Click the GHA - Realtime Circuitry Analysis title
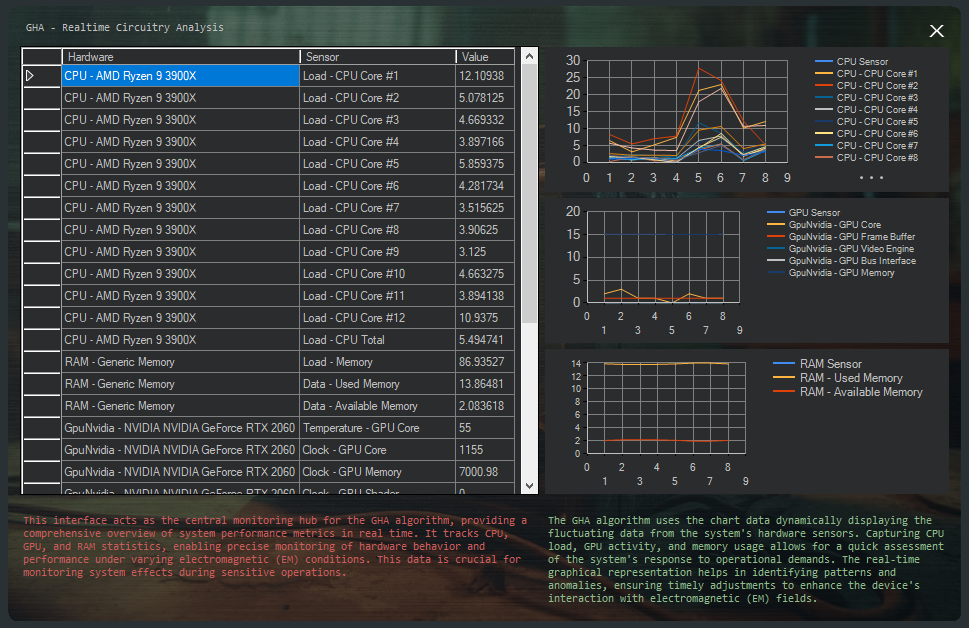 (x=125, y=27)
